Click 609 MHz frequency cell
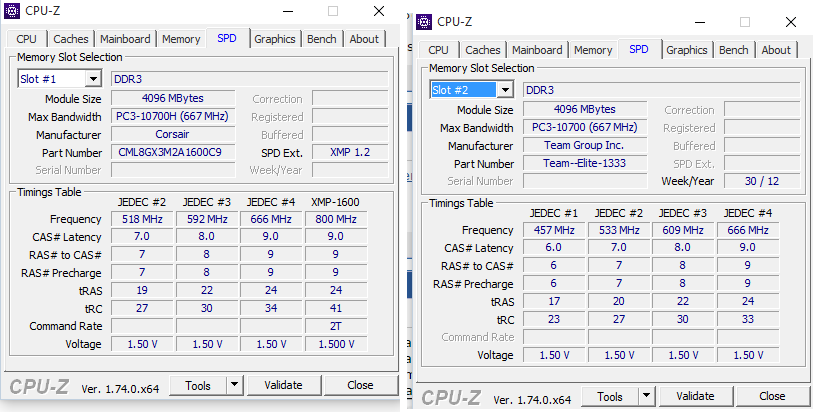 pos(683,230)
